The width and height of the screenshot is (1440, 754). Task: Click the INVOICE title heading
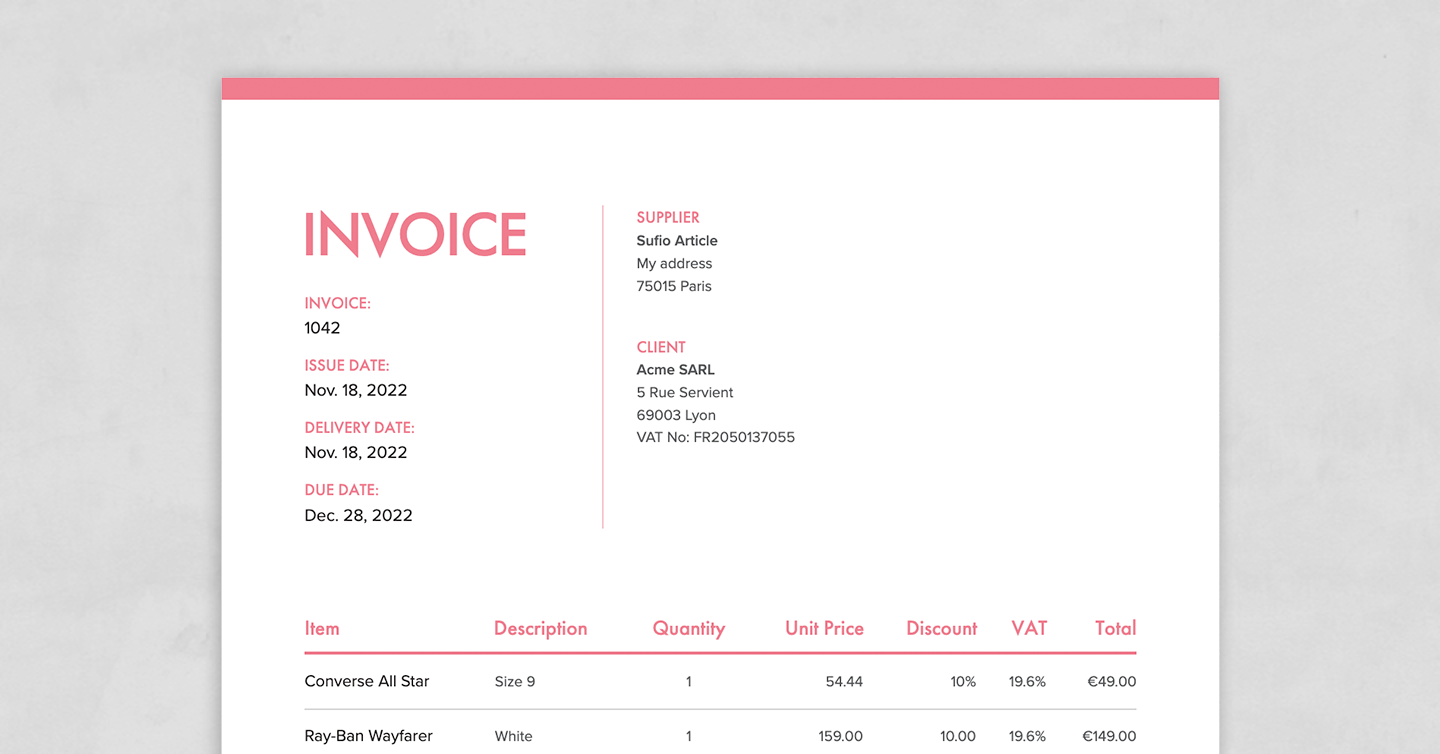pyautogui.click(x=414, y=233)
